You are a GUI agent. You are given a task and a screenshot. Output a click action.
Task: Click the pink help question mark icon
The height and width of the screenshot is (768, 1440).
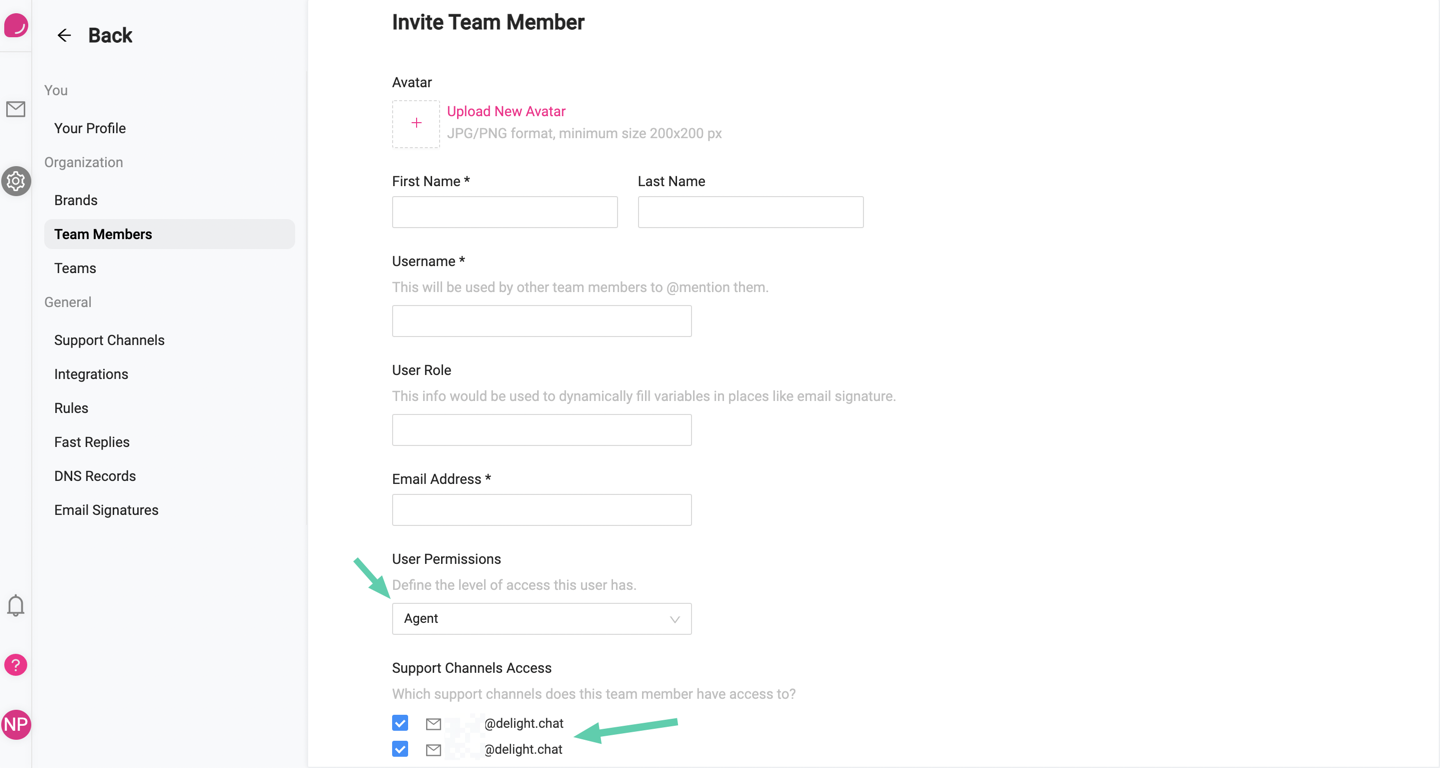tap(16, 665)
